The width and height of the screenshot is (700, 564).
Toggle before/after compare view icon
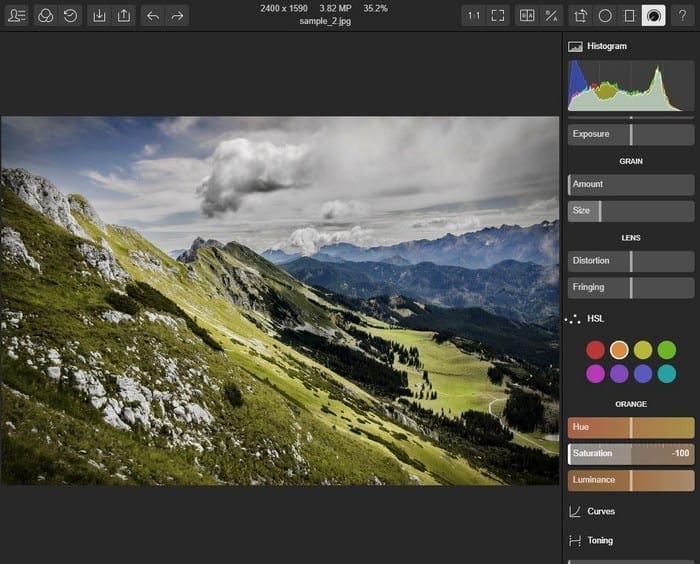tap(527, 16)
